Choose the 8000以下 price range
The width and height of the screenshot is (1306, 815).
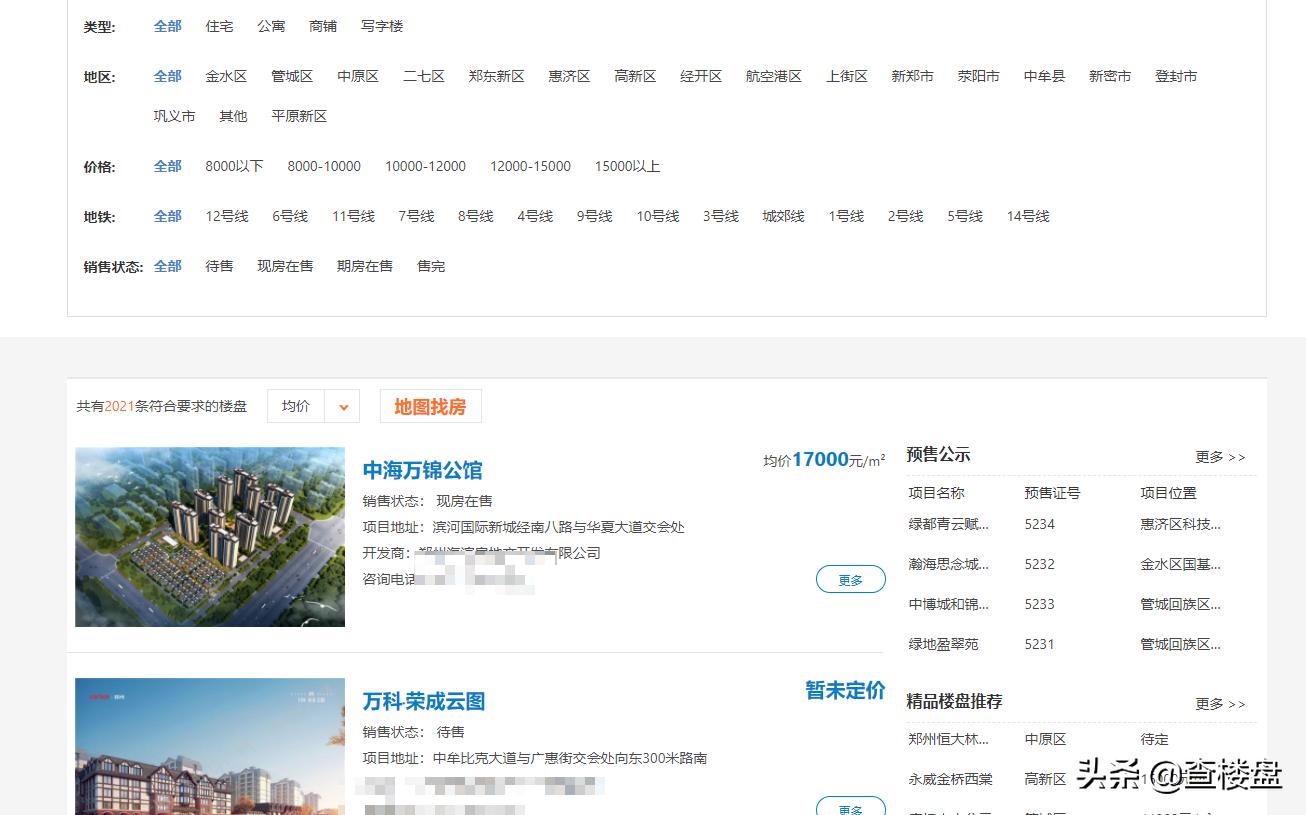[x=234, y=166]
